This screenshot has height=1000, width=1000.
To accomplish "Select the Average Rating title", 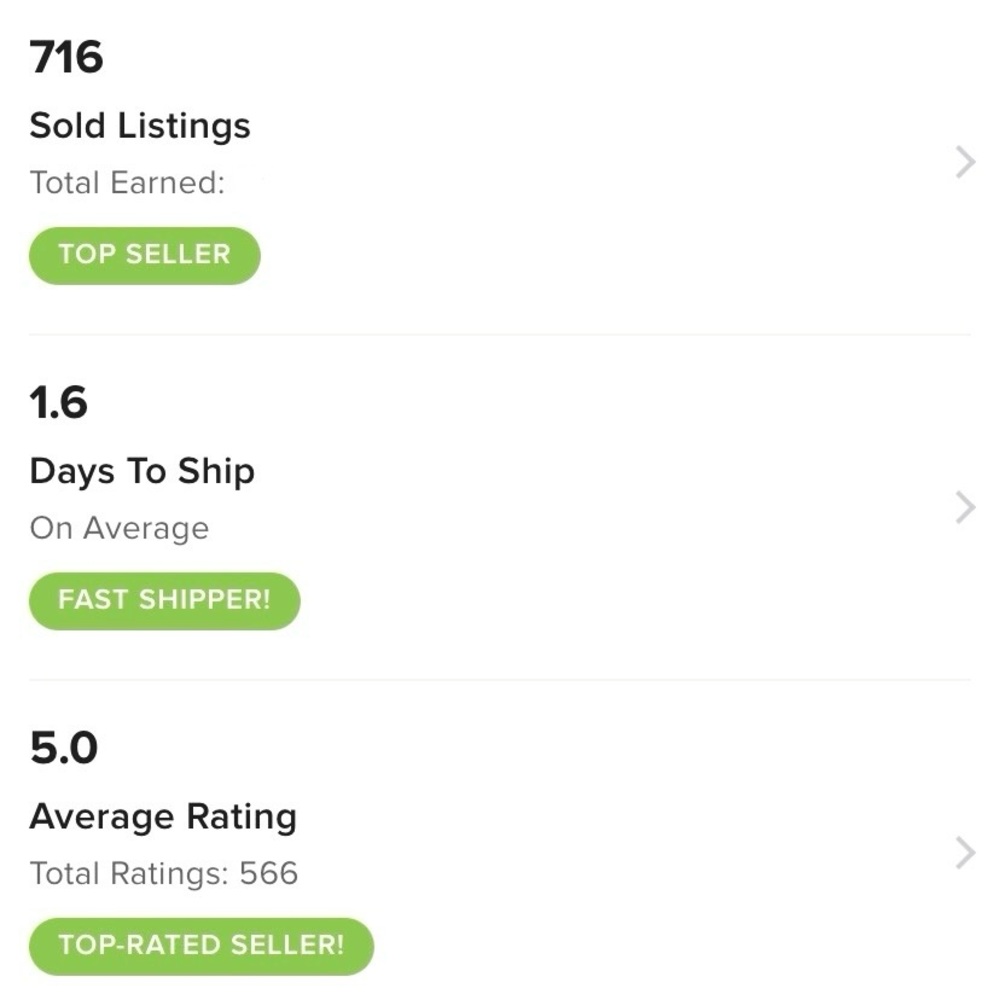I will click(x=163, y=818).
